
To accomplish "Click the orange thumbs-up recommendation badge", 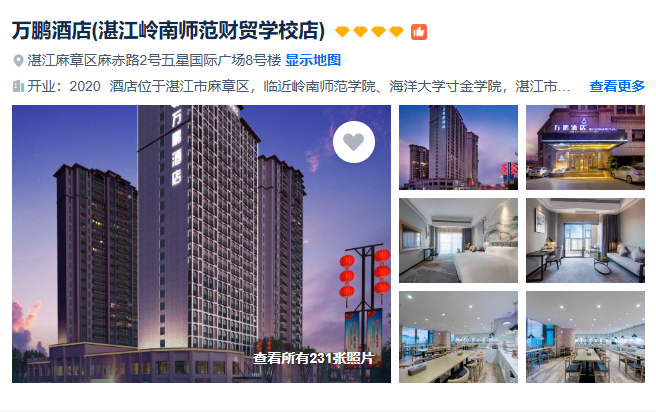I will (419, 32).
